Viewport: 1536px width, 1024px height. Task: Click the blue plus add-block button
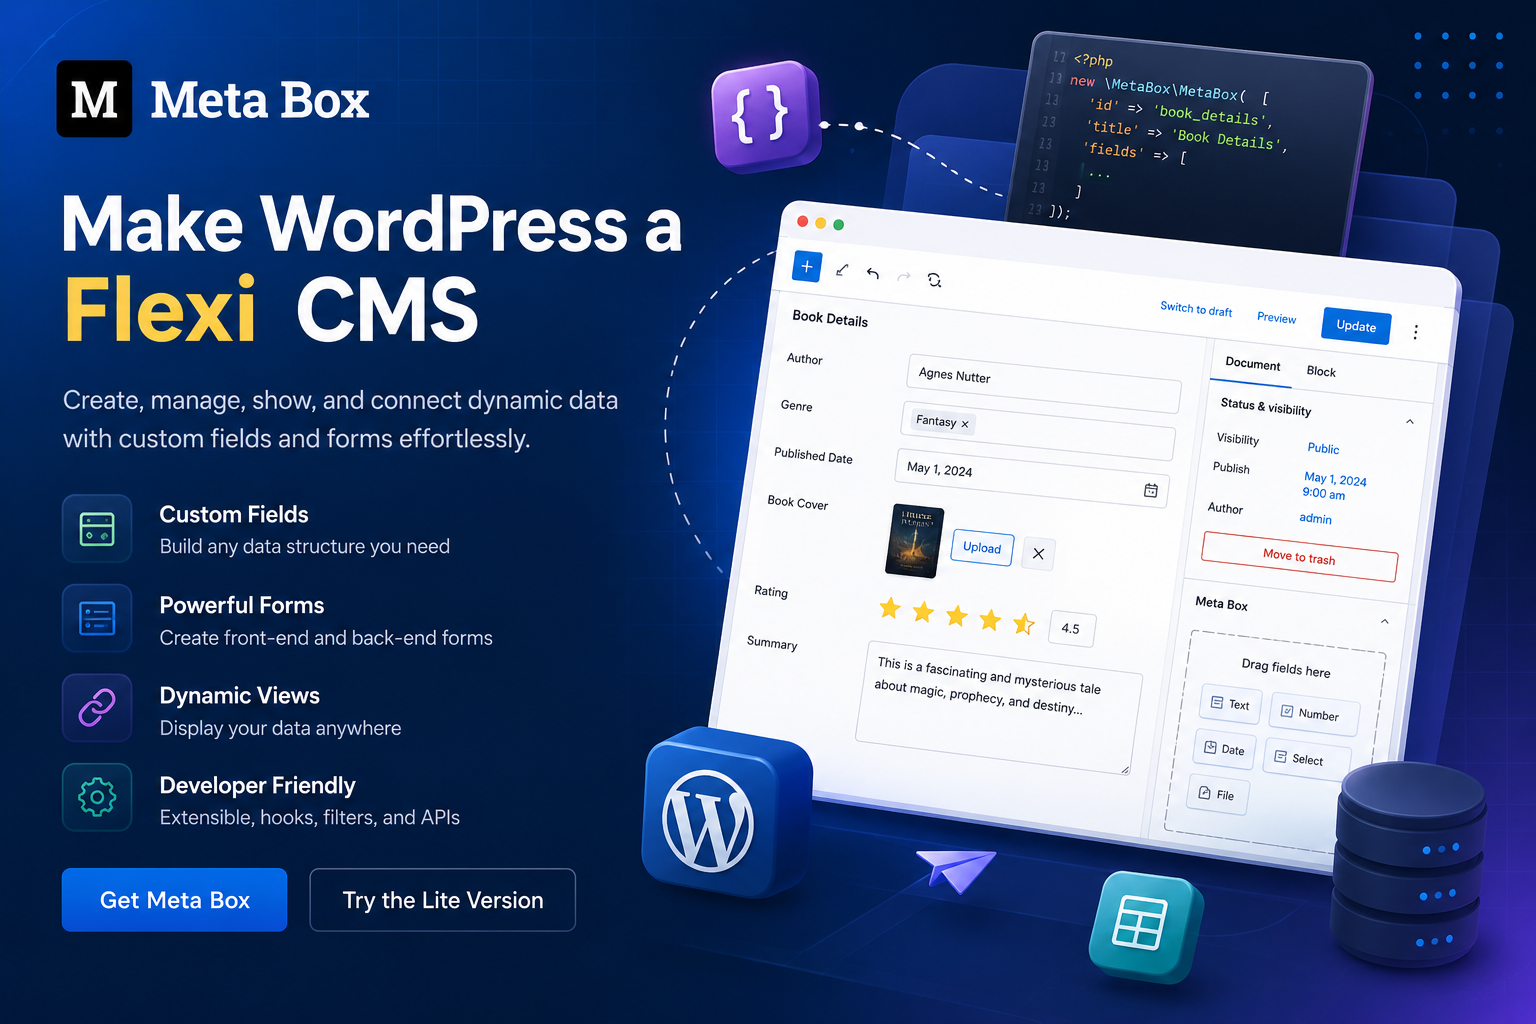[807, 266]
